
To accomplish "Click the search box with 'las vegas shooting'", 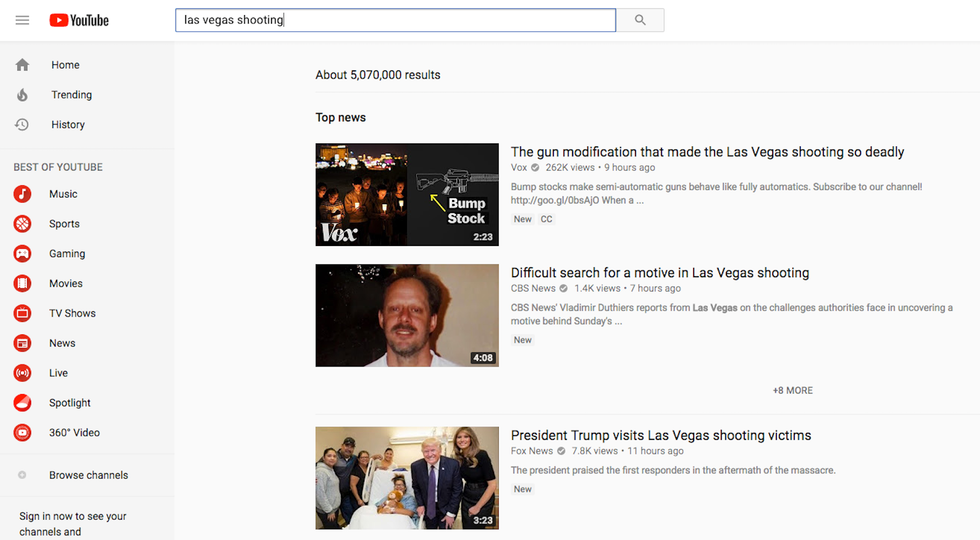I will pyautogui.click(x=395, y=20).
